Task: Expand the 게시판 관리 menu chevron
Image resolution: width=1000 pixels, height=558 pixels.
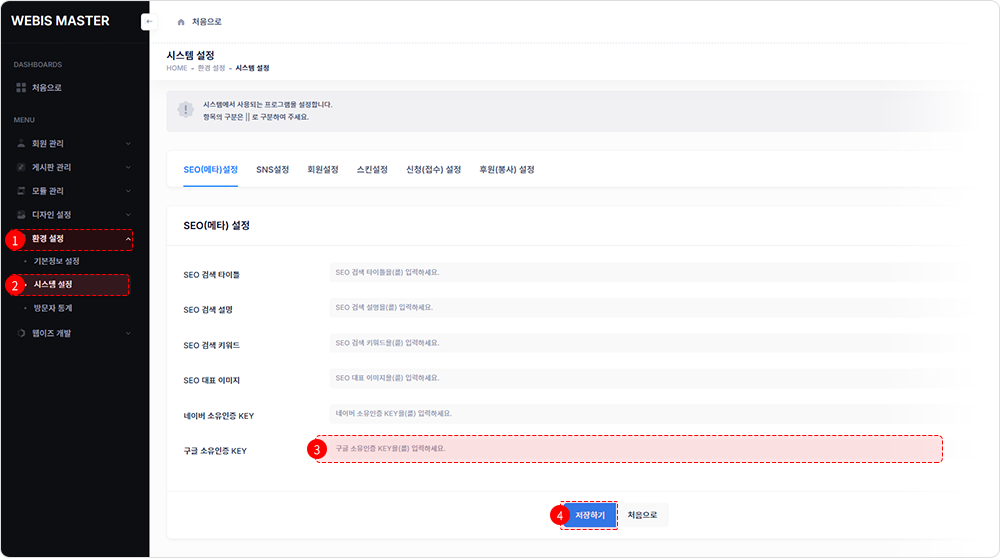Action: (128, 167)
